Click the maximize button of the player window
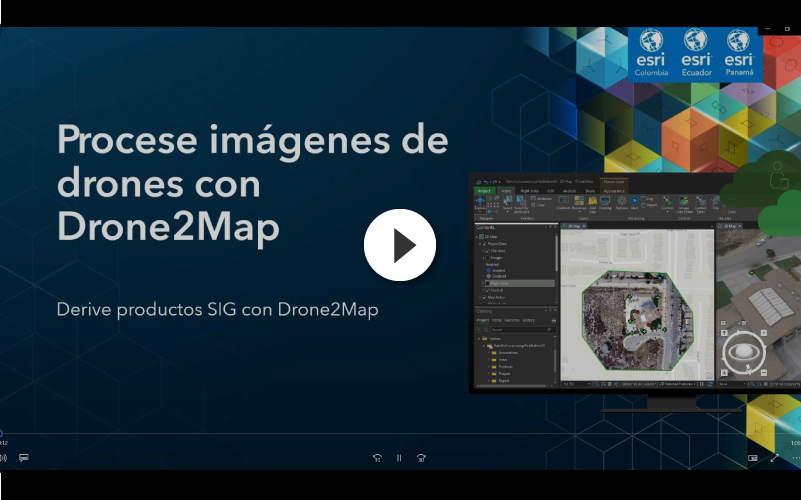Screen dimensions: 801x500 tap(787, 29)
